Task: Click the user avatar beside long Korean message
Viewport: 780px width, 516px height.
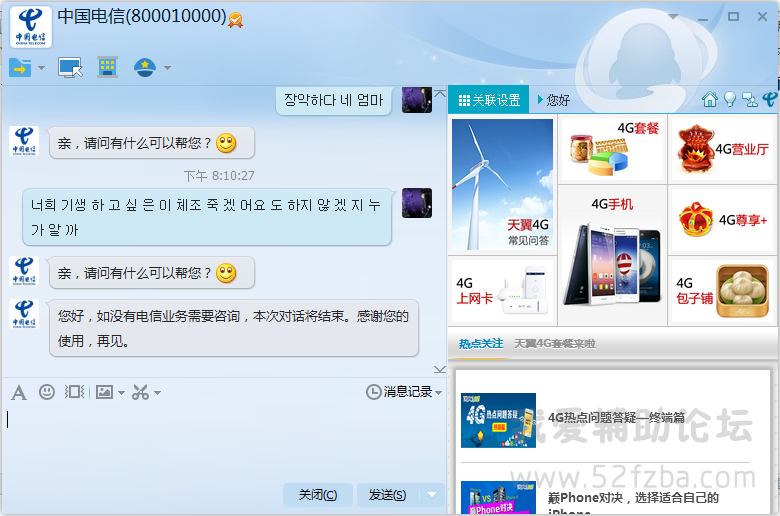Action: (417, 203)
